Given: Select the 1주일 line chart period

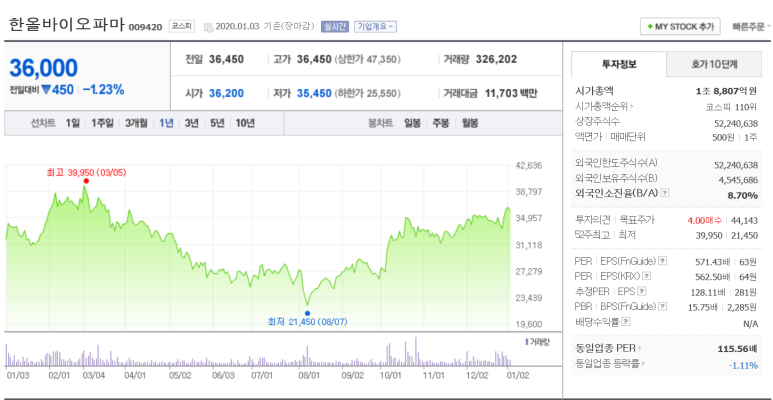Looking at the screenshot, I should (102, 123).
